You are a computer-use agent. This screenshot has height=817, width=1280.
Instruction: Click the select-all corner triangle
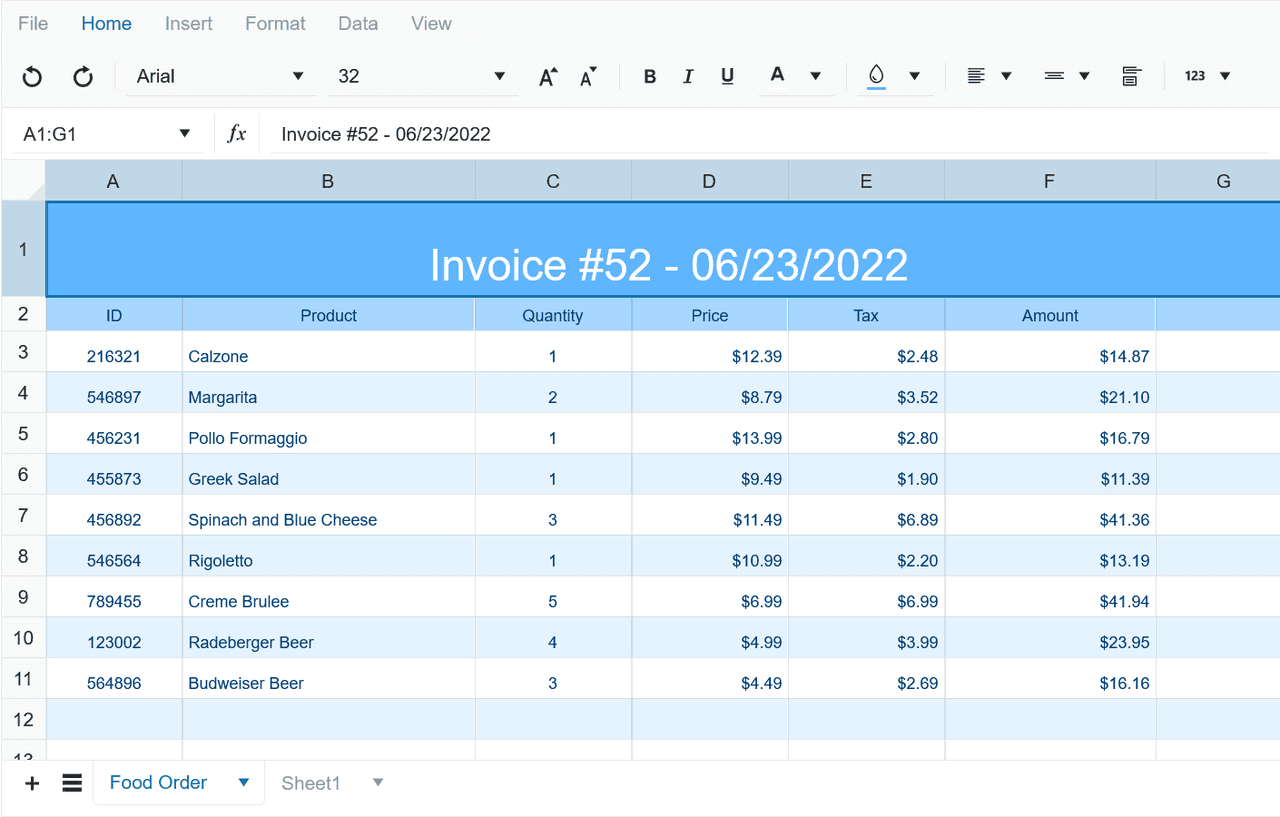click(x=24, y=180)
